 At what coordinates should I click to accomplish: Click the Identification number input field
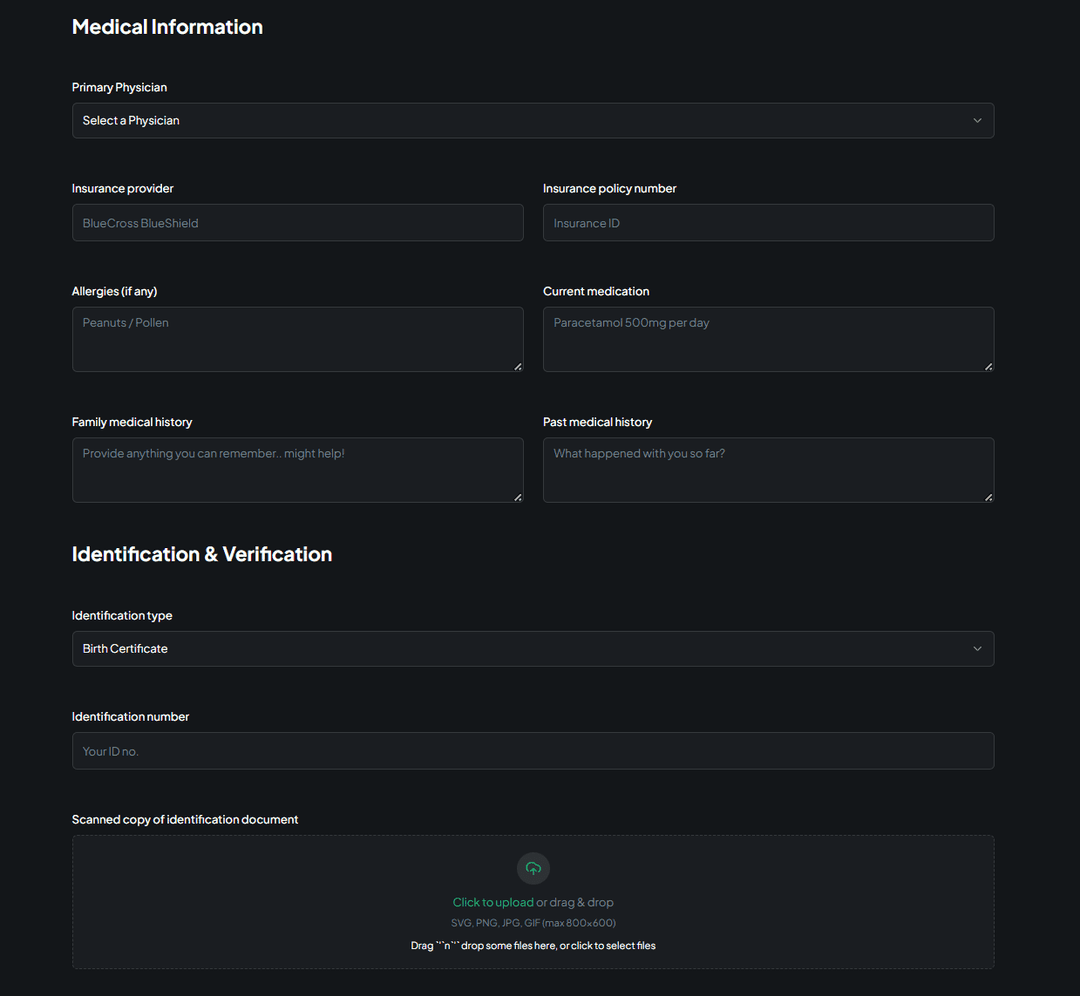pyautogui.click(x=533, y=751)
